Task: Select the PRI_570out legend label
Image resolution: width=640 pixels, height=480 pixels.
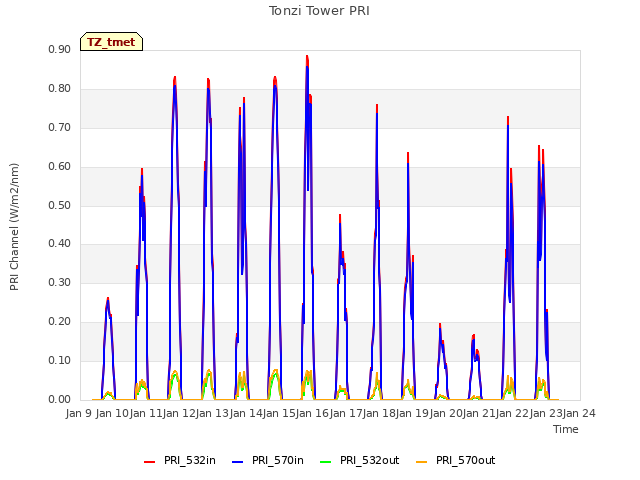Action: coord(466,460)
